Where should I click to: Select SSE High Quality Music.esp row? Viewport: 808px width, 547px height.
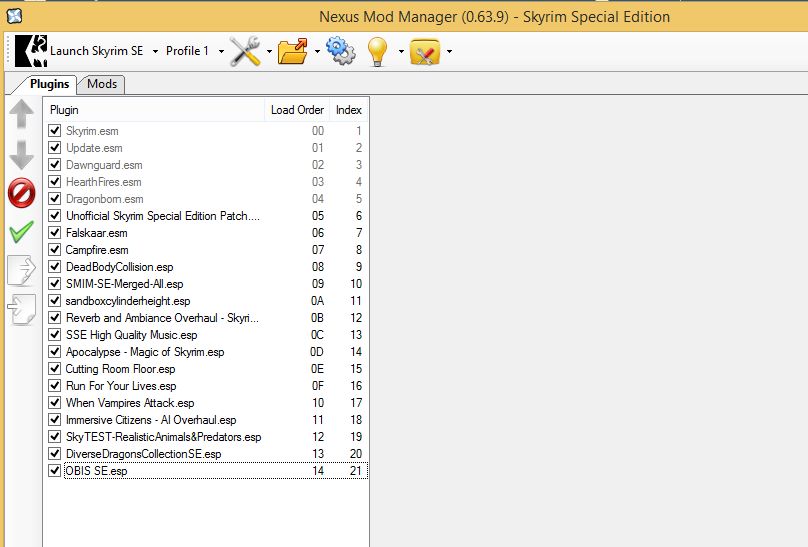point(206,335)
